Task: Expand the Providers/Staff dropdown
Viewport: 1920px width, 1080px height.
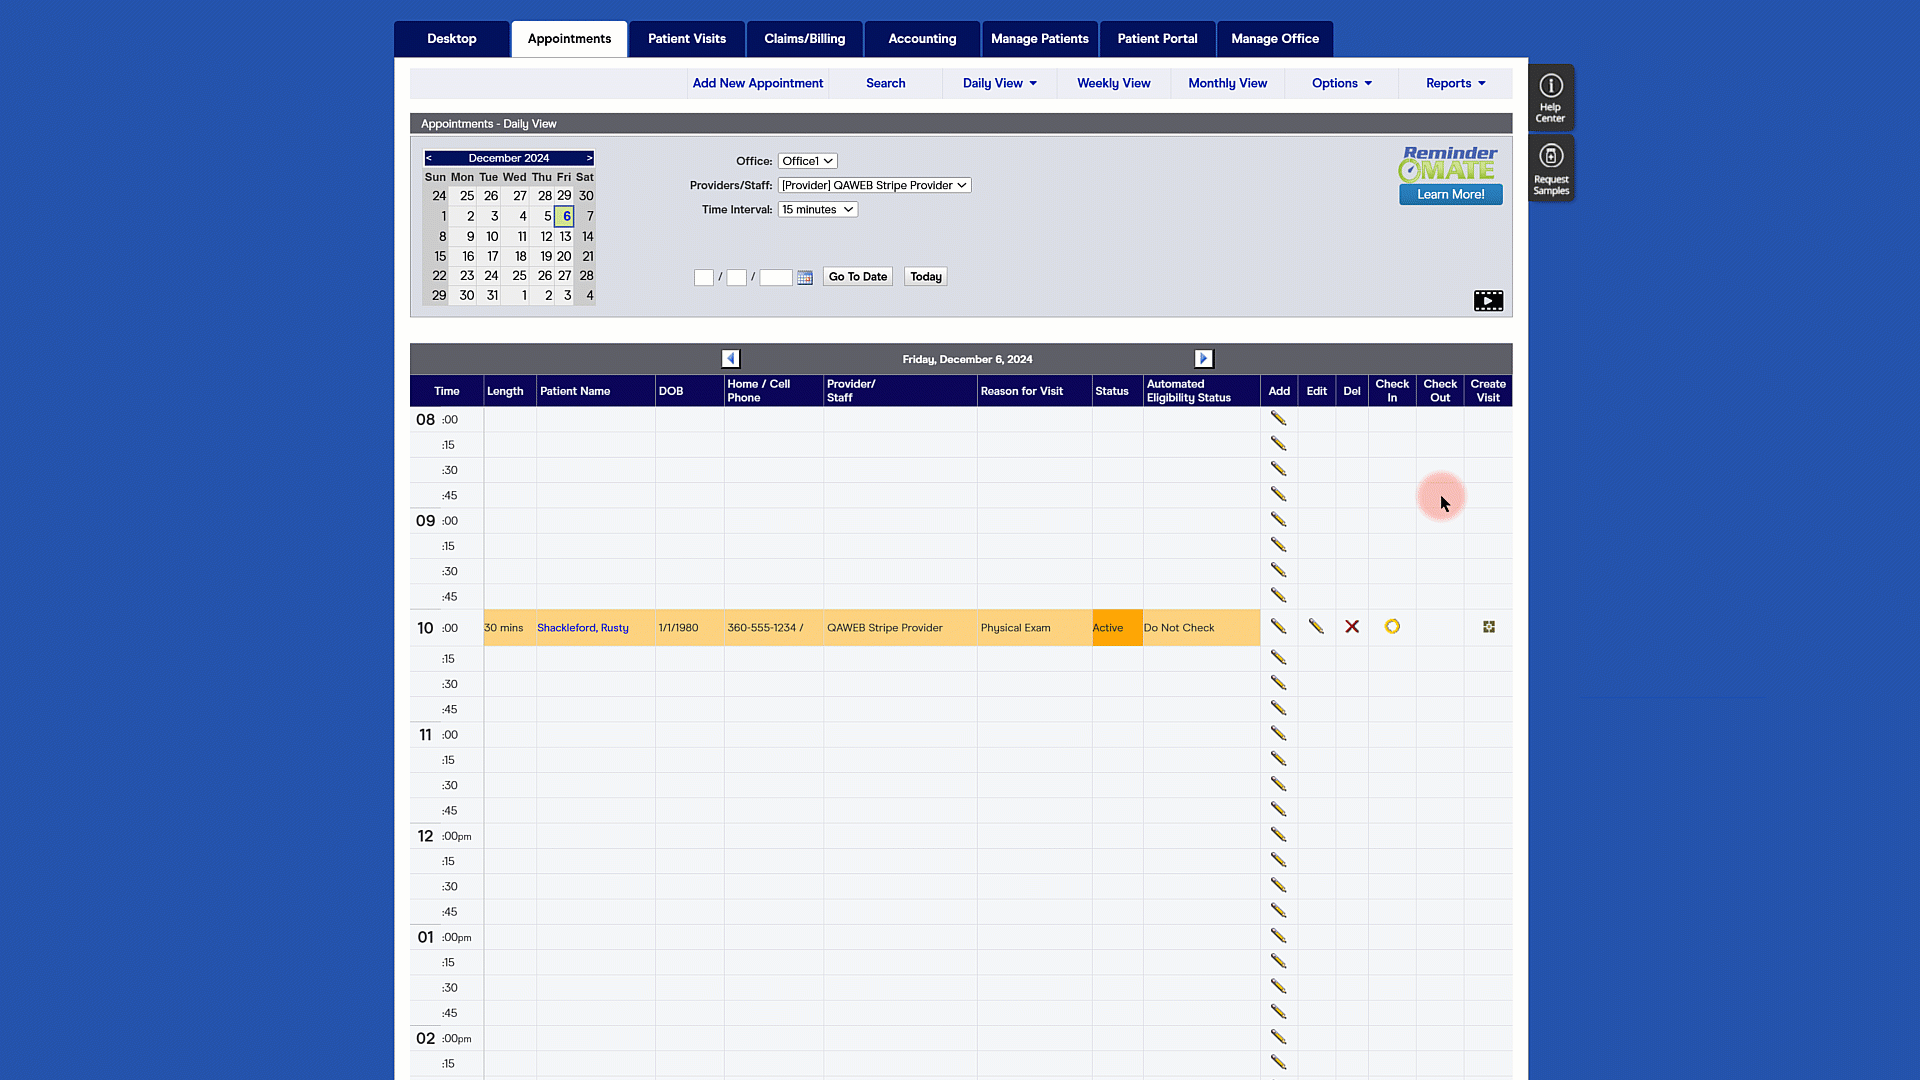Action: tap(874, 185)
